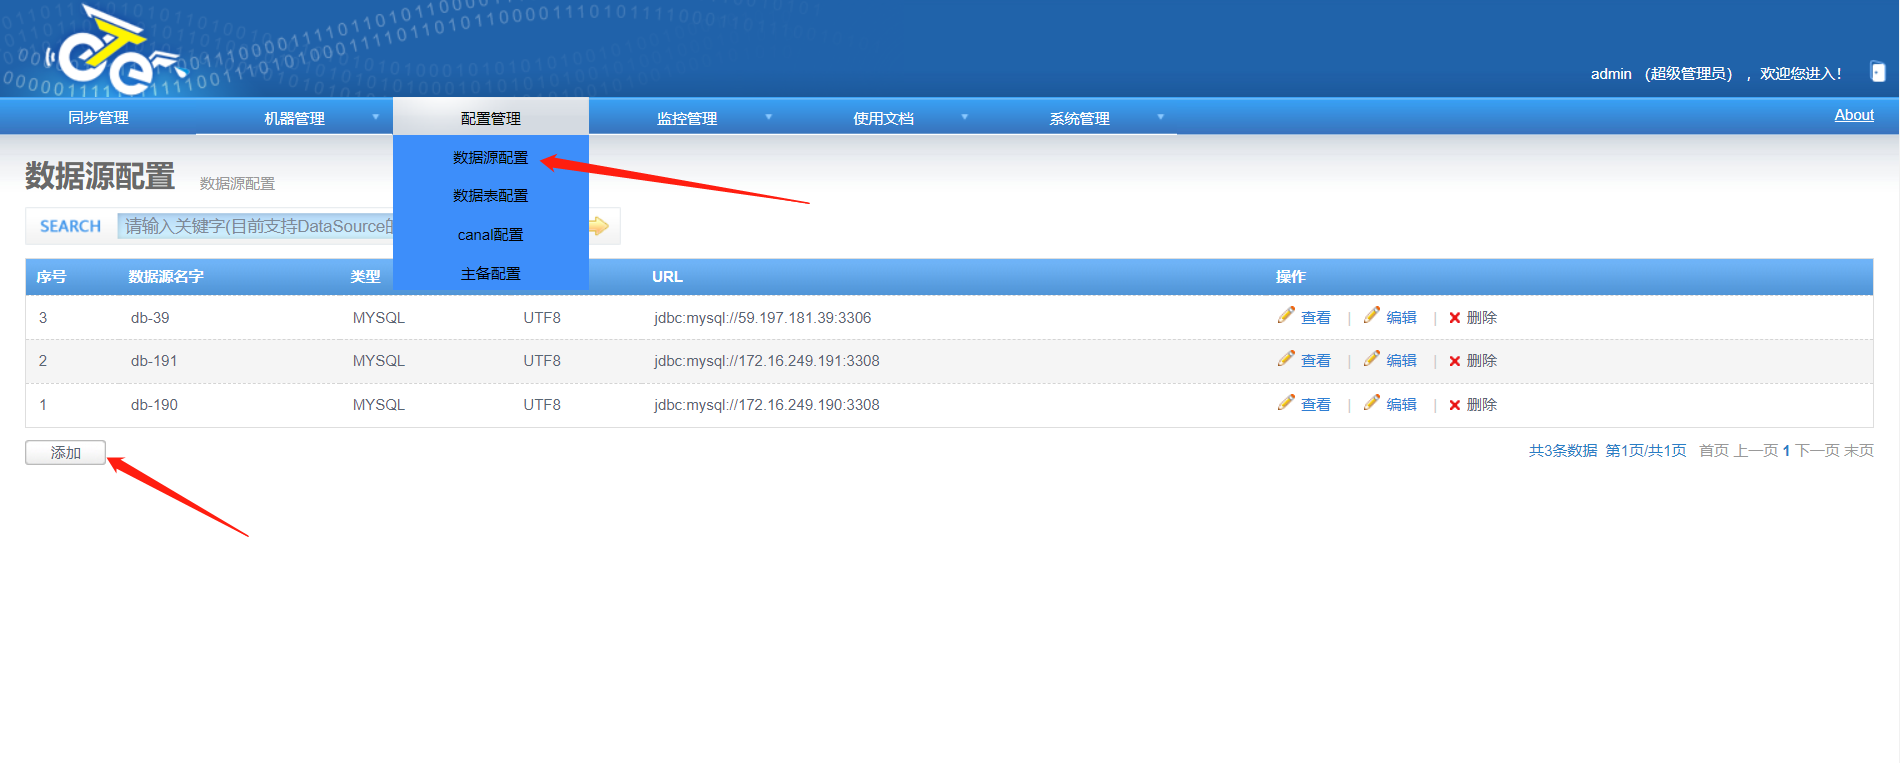The image size is (1900, 763).
Task: Open the 机器管理 menu label
Action: 294,118
